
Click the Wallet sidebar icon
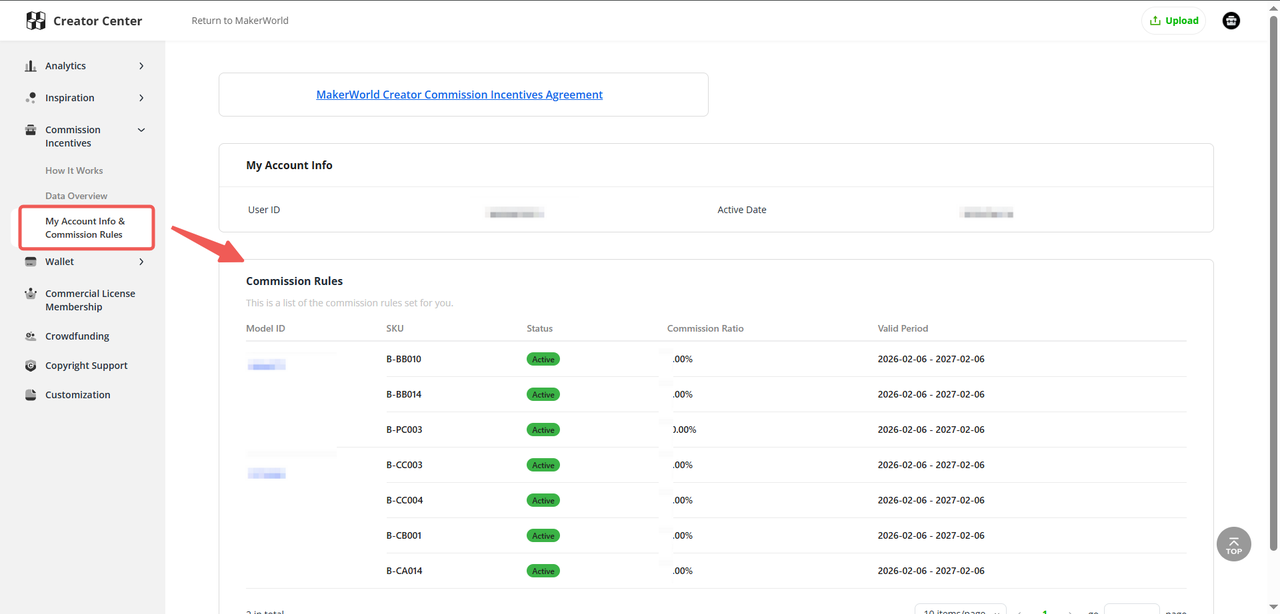click(x=31, y=262)
